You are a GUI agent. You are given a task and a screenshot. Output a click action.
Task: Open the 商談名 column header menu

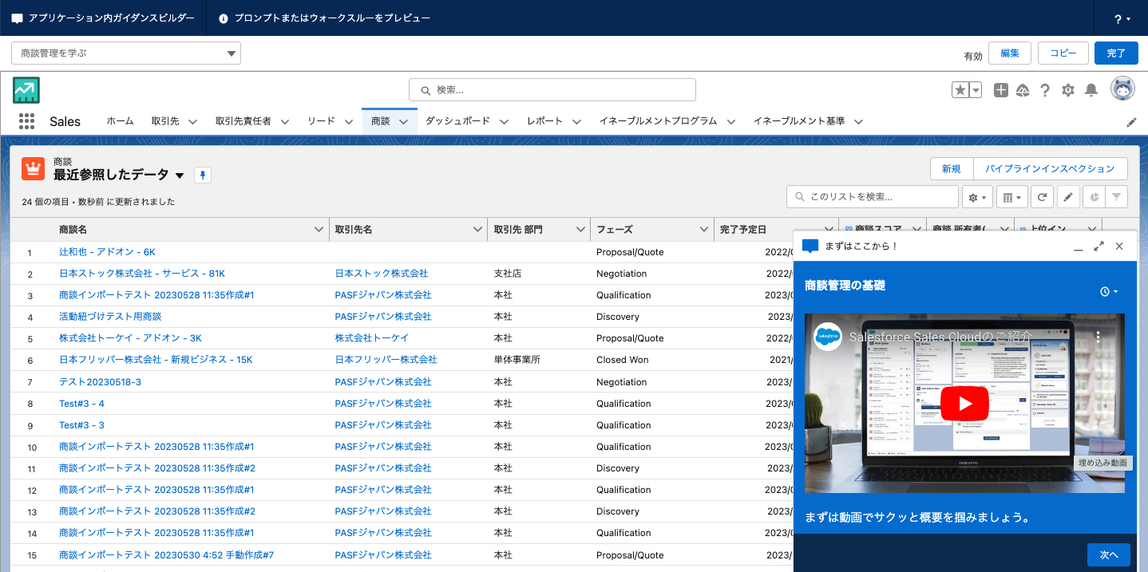pos(318,229)
